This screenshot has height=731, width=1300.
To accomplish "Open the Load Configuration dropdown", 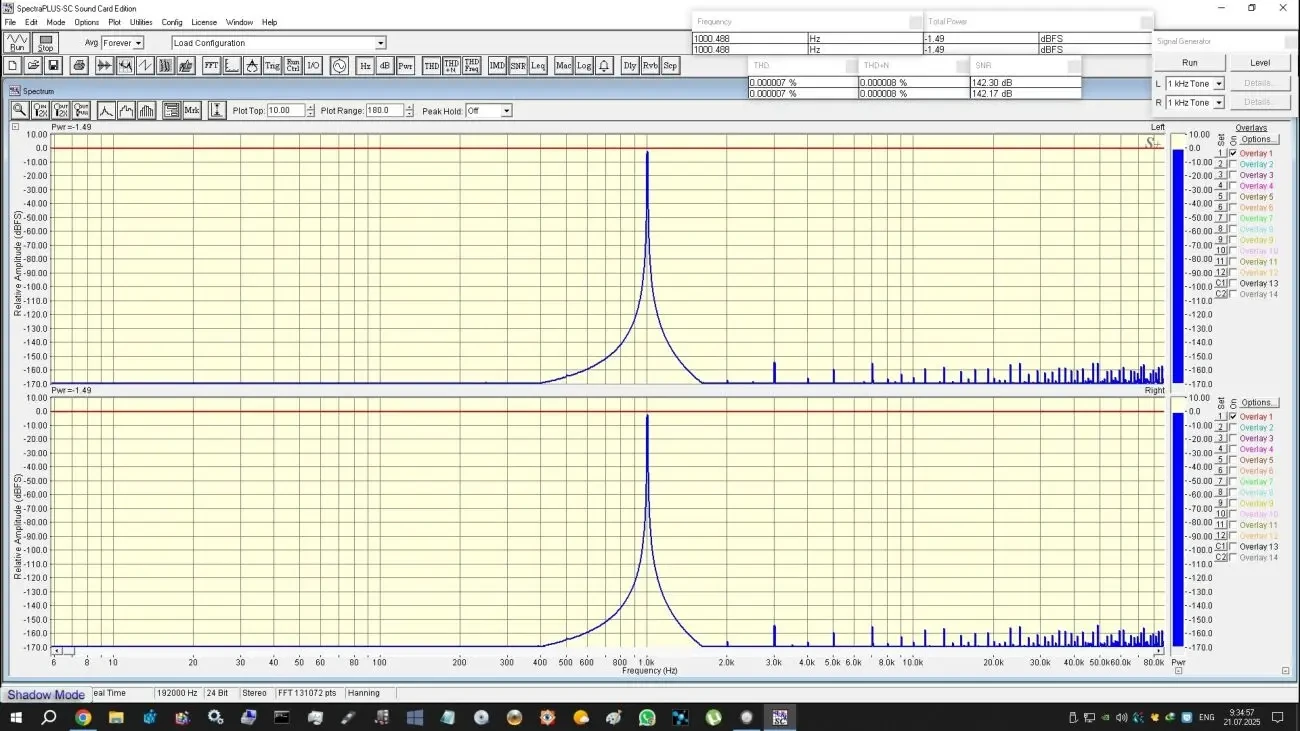I will 380,43.
